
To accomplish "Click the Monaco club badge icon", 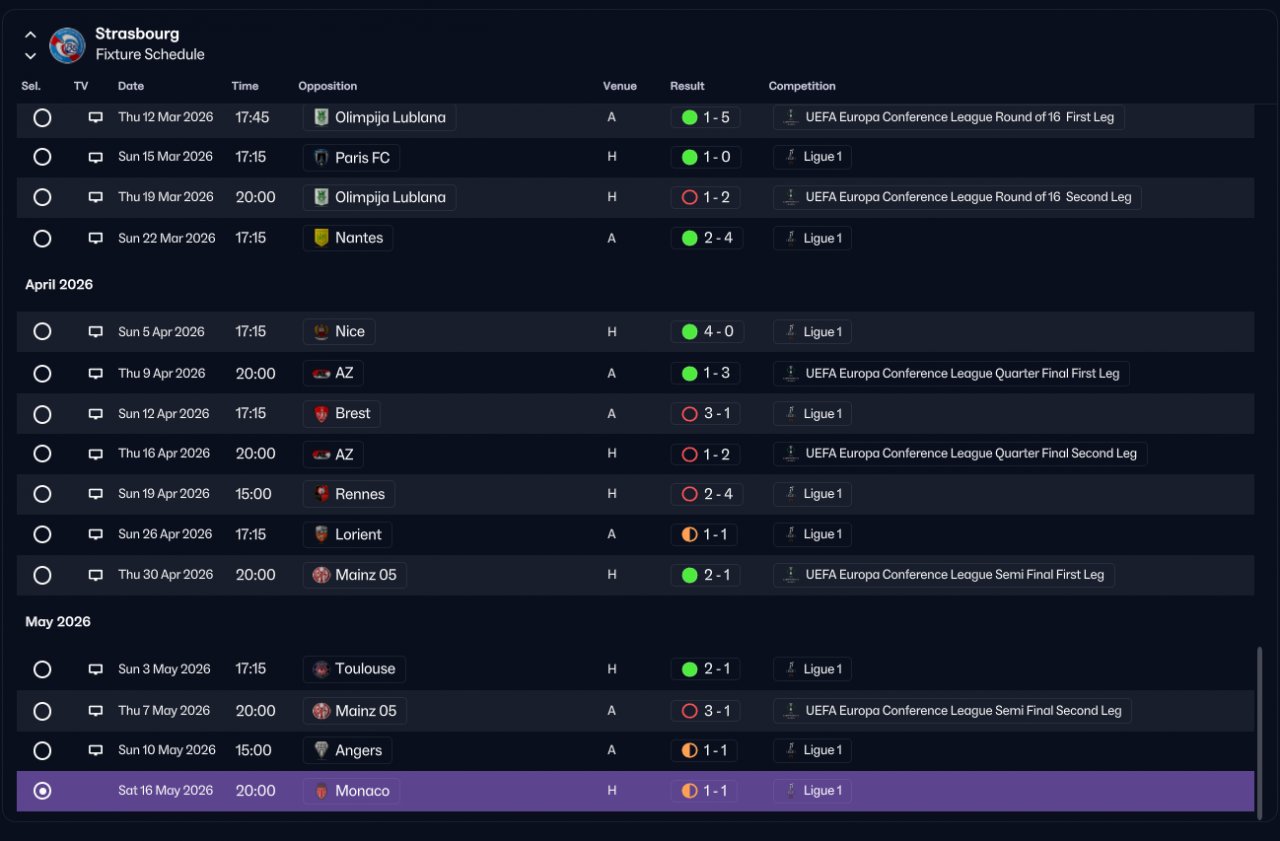I will pos(321,791).
